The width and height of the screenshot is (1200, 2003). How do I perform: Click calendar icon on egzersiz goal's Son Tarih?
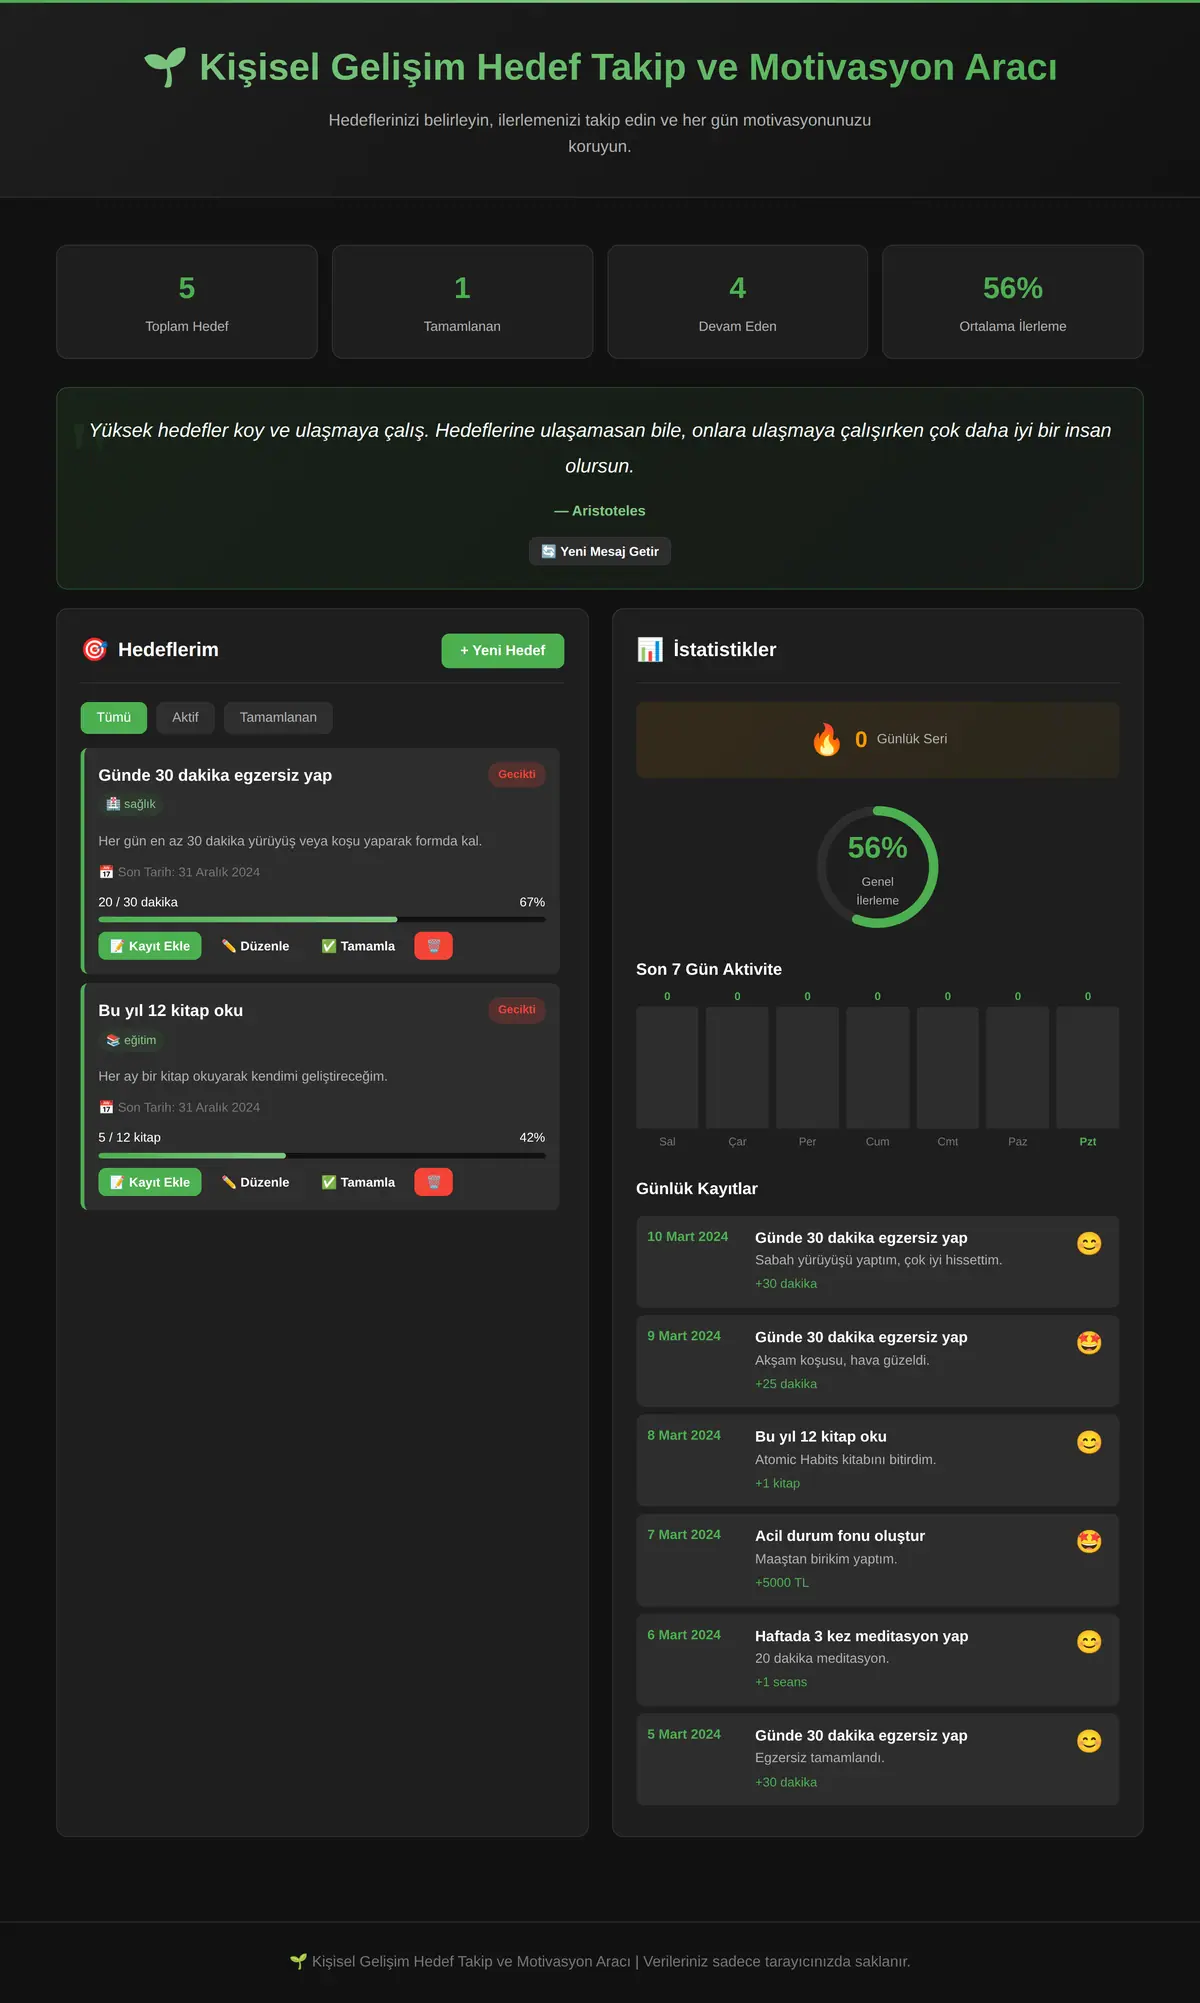pyautogui.click(x=106, y=872)
